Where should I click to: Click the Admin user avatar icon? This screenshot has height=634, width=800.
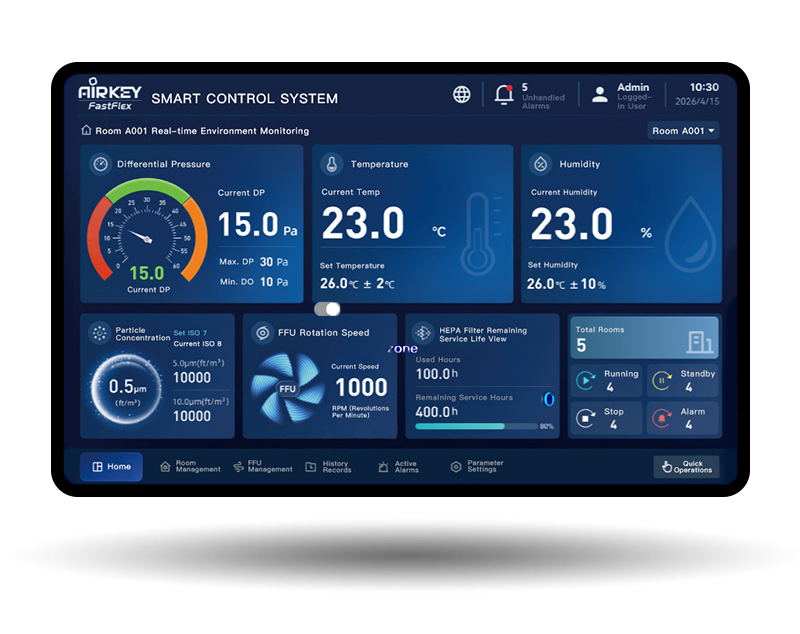coord(600,94)
